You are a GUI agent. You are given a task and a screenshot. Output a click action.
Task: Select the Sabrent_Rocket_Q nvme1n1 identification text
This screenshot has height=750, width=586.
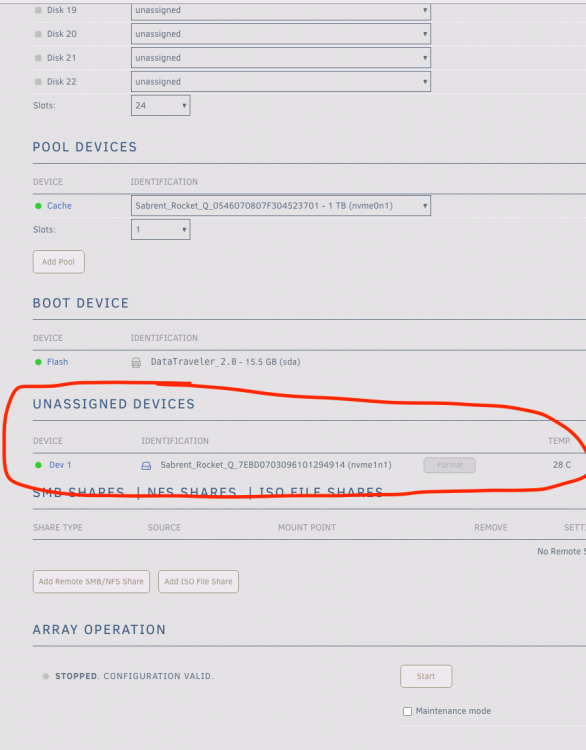(276, 465)
